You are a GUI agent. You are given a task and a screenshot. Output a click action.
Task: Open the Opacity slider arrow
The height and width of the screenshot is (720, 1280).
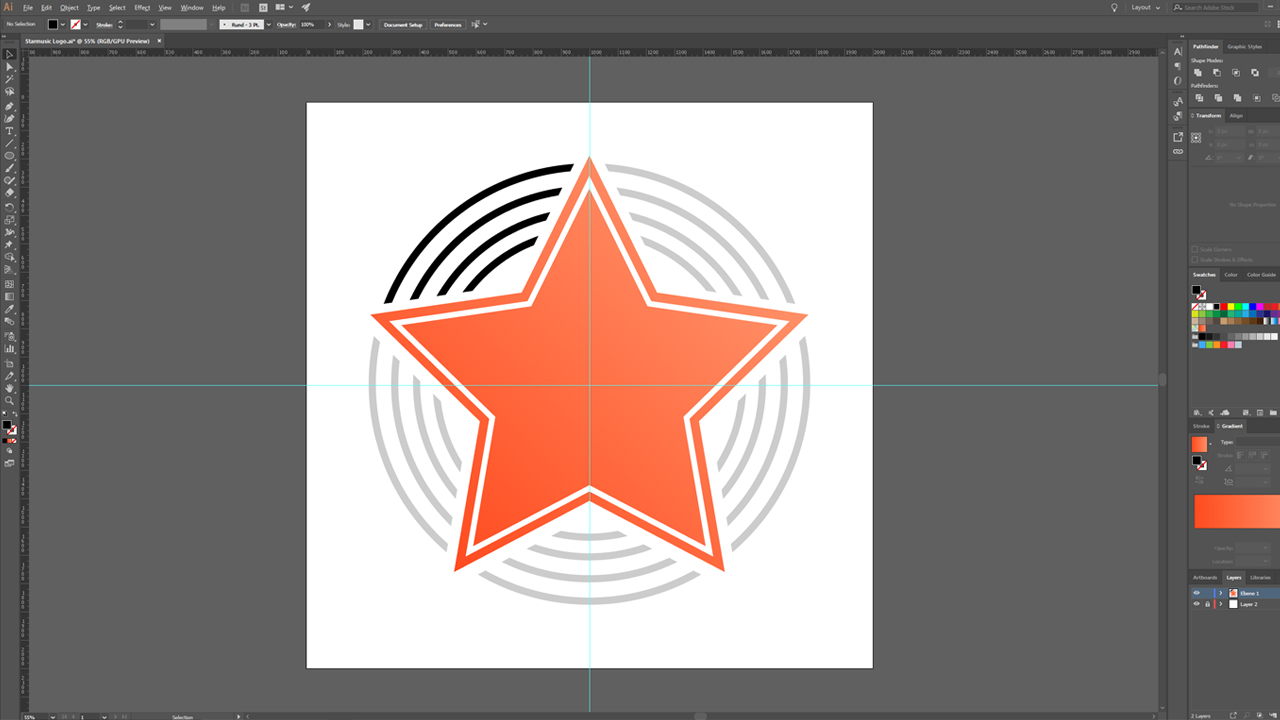click(329, 24)
